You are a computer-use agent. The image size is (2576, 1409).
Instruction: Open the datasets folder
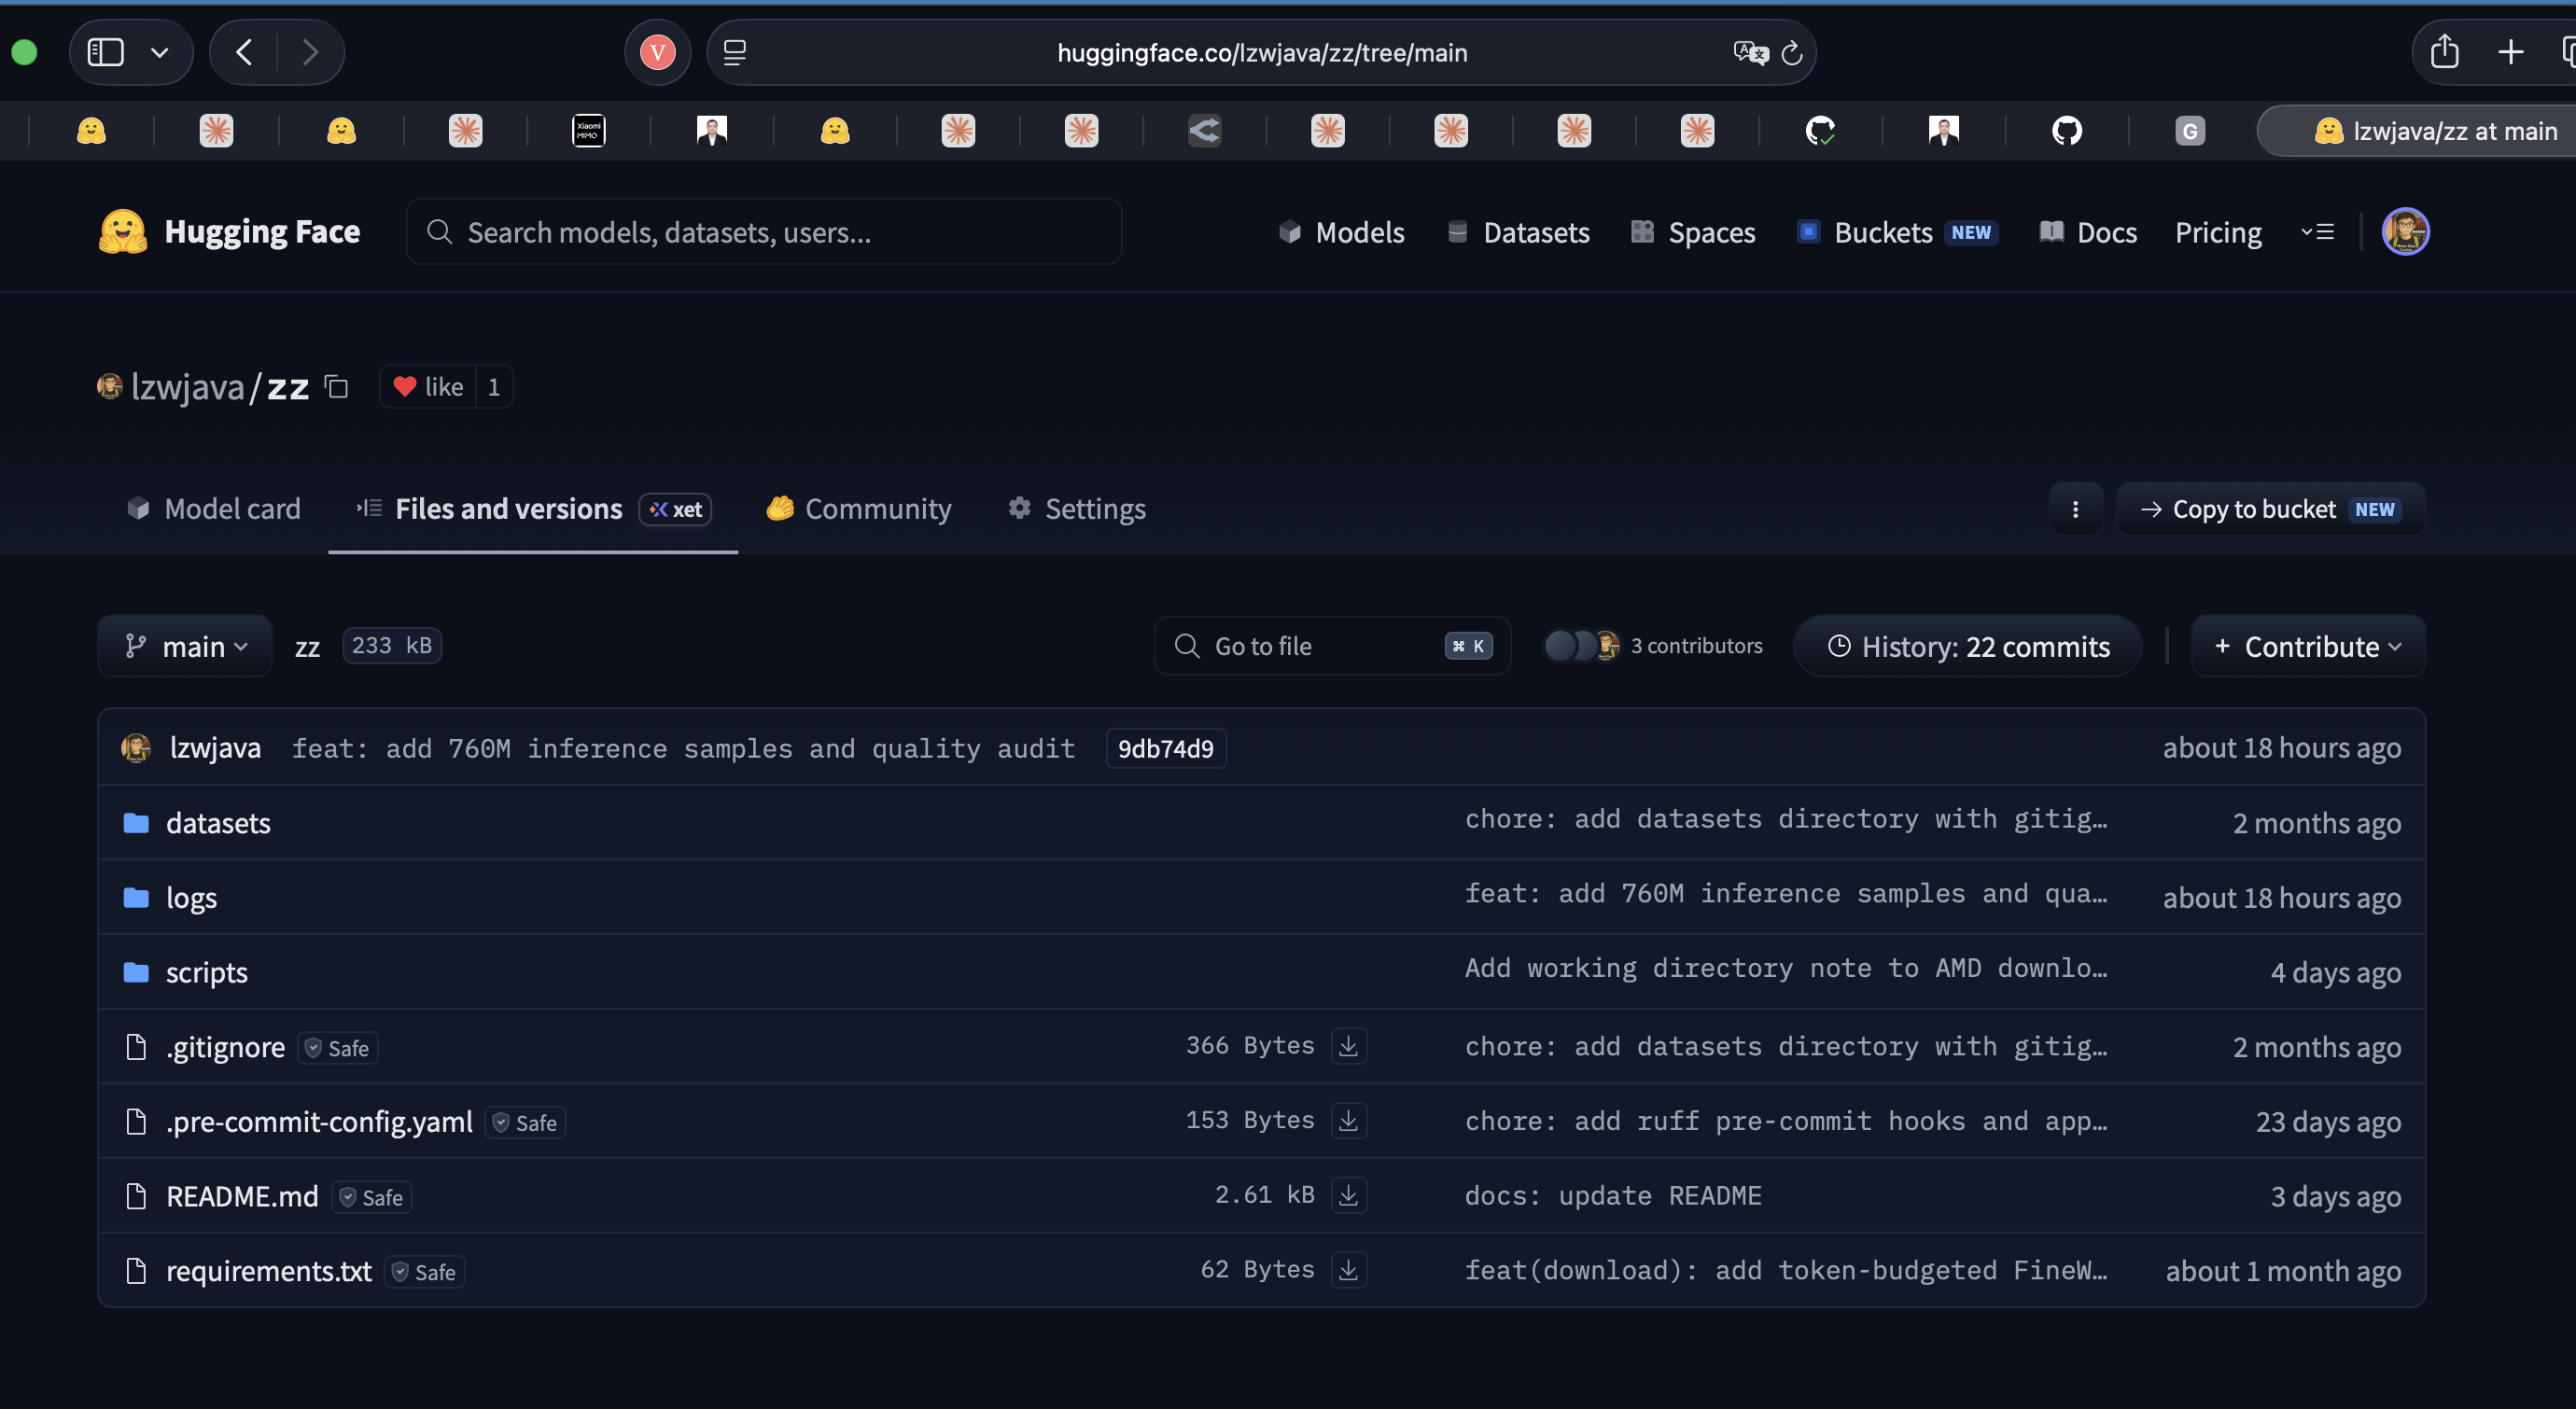[218, 822]
